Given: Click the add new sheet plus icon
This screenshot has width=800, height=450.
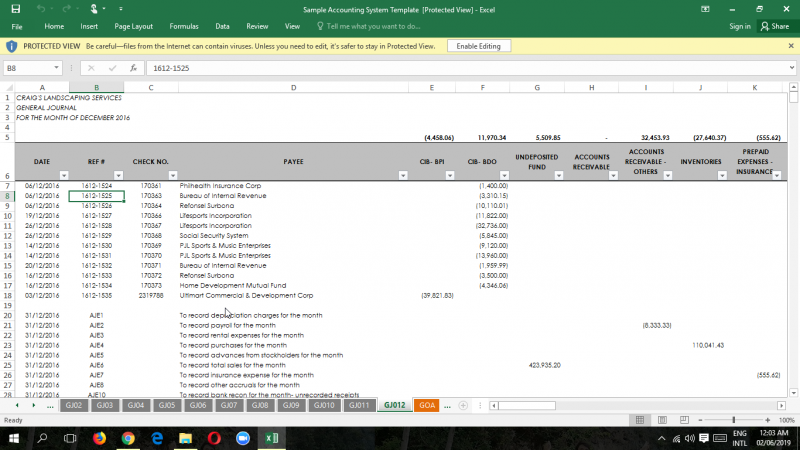Looking at the screenshot, I should click(462, 405).
